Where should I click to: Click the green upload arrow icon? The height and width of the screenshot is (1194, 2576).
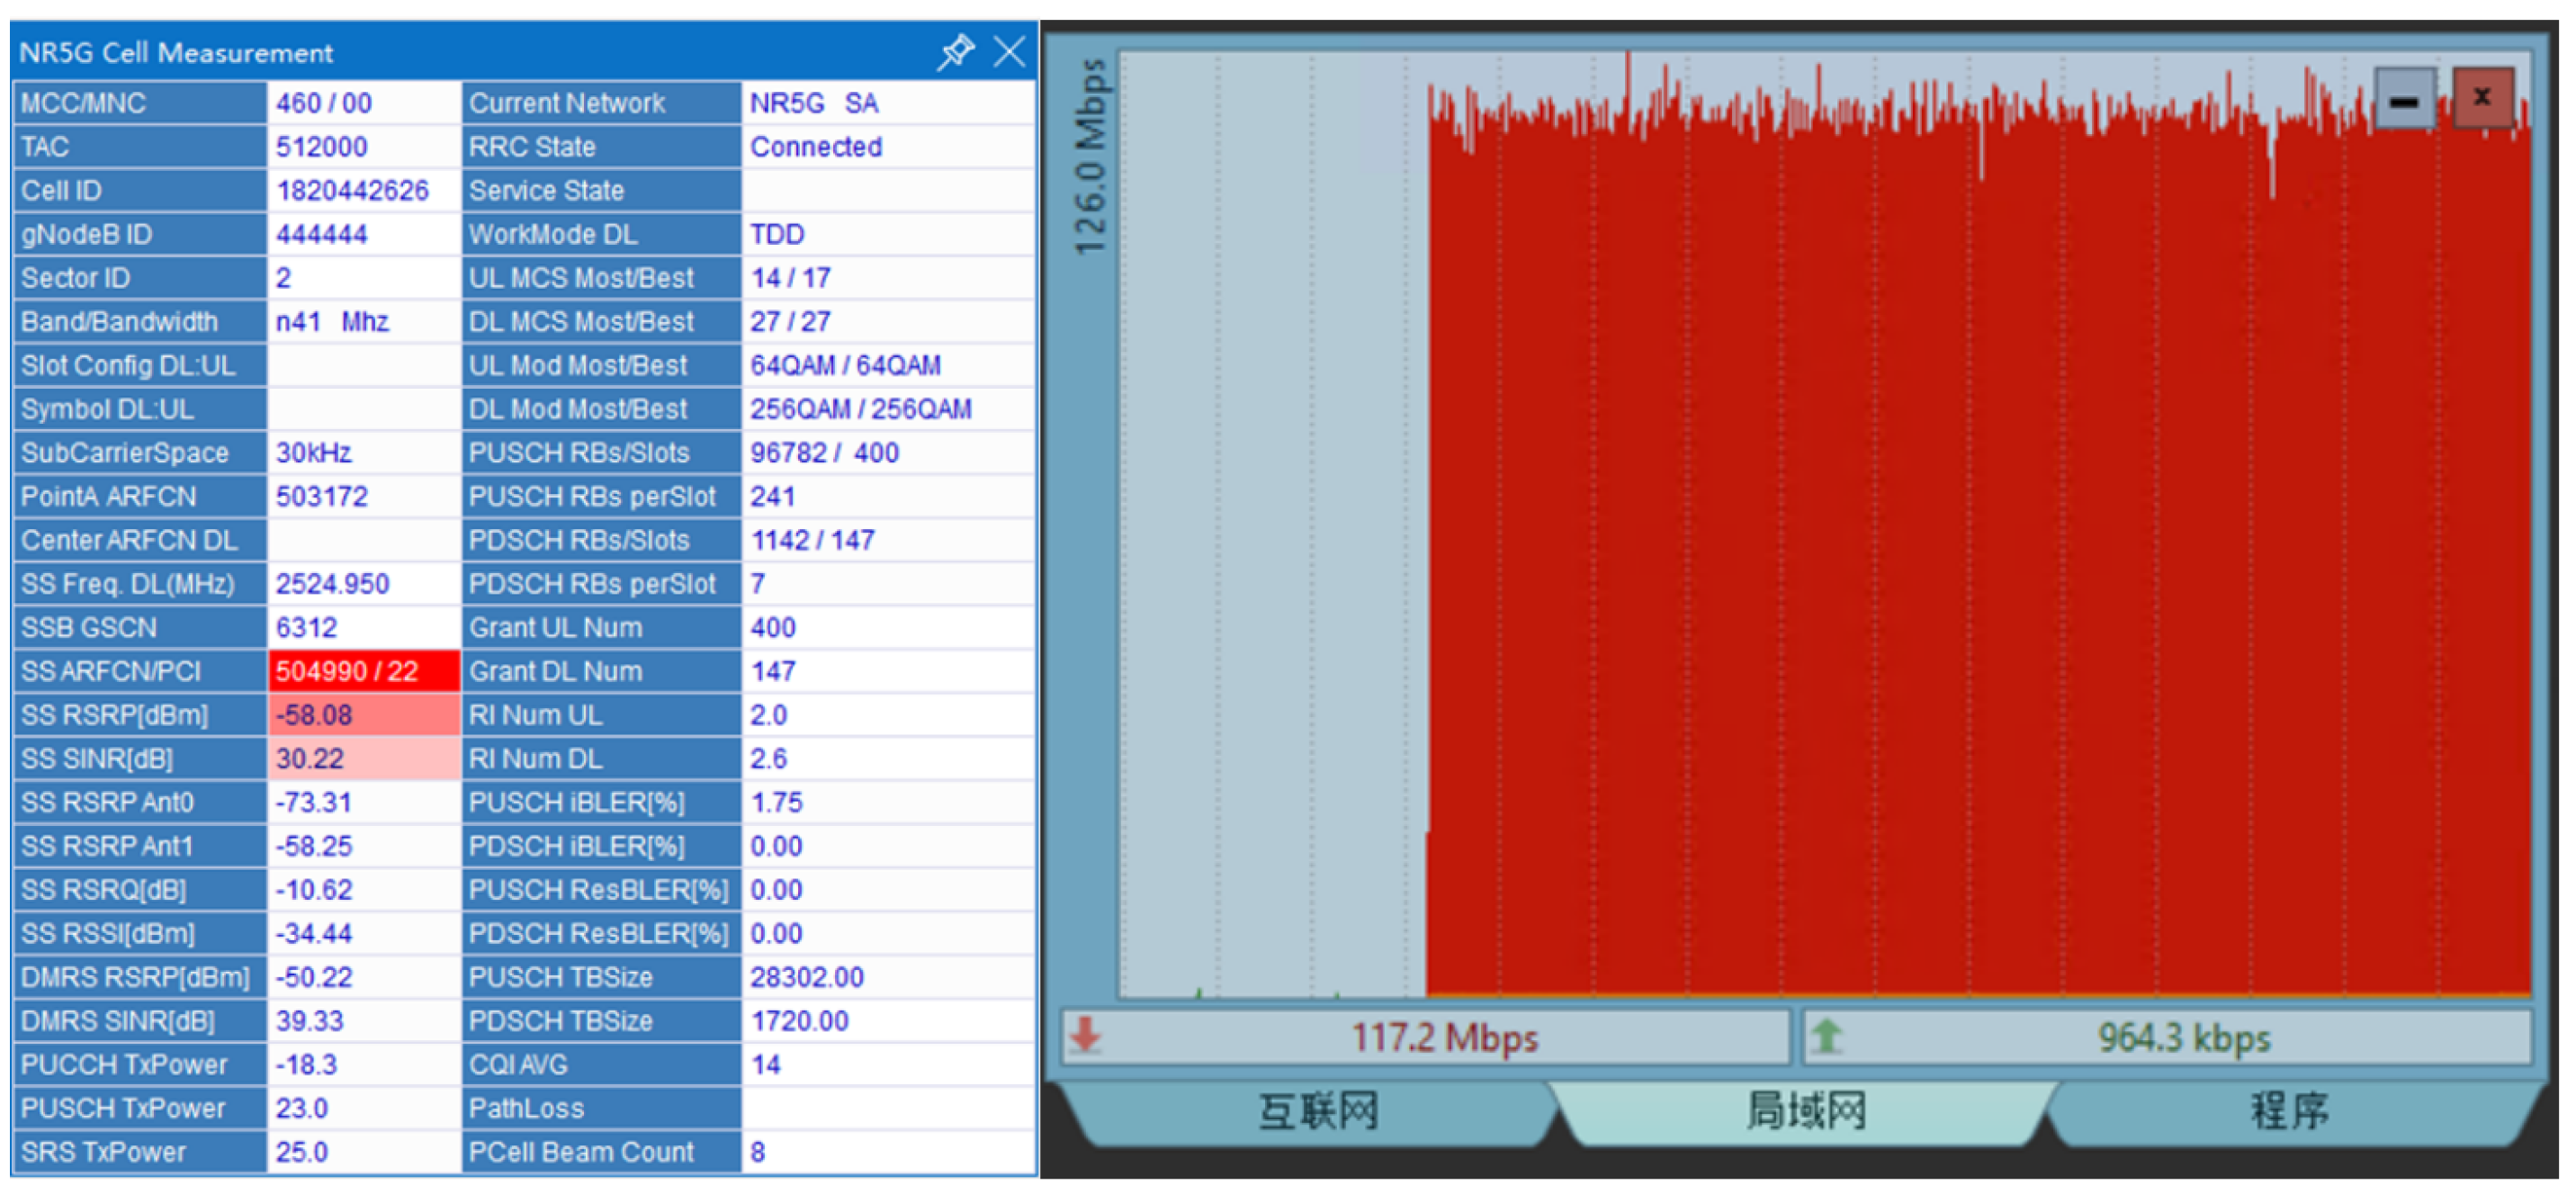coord(1827,1036)
